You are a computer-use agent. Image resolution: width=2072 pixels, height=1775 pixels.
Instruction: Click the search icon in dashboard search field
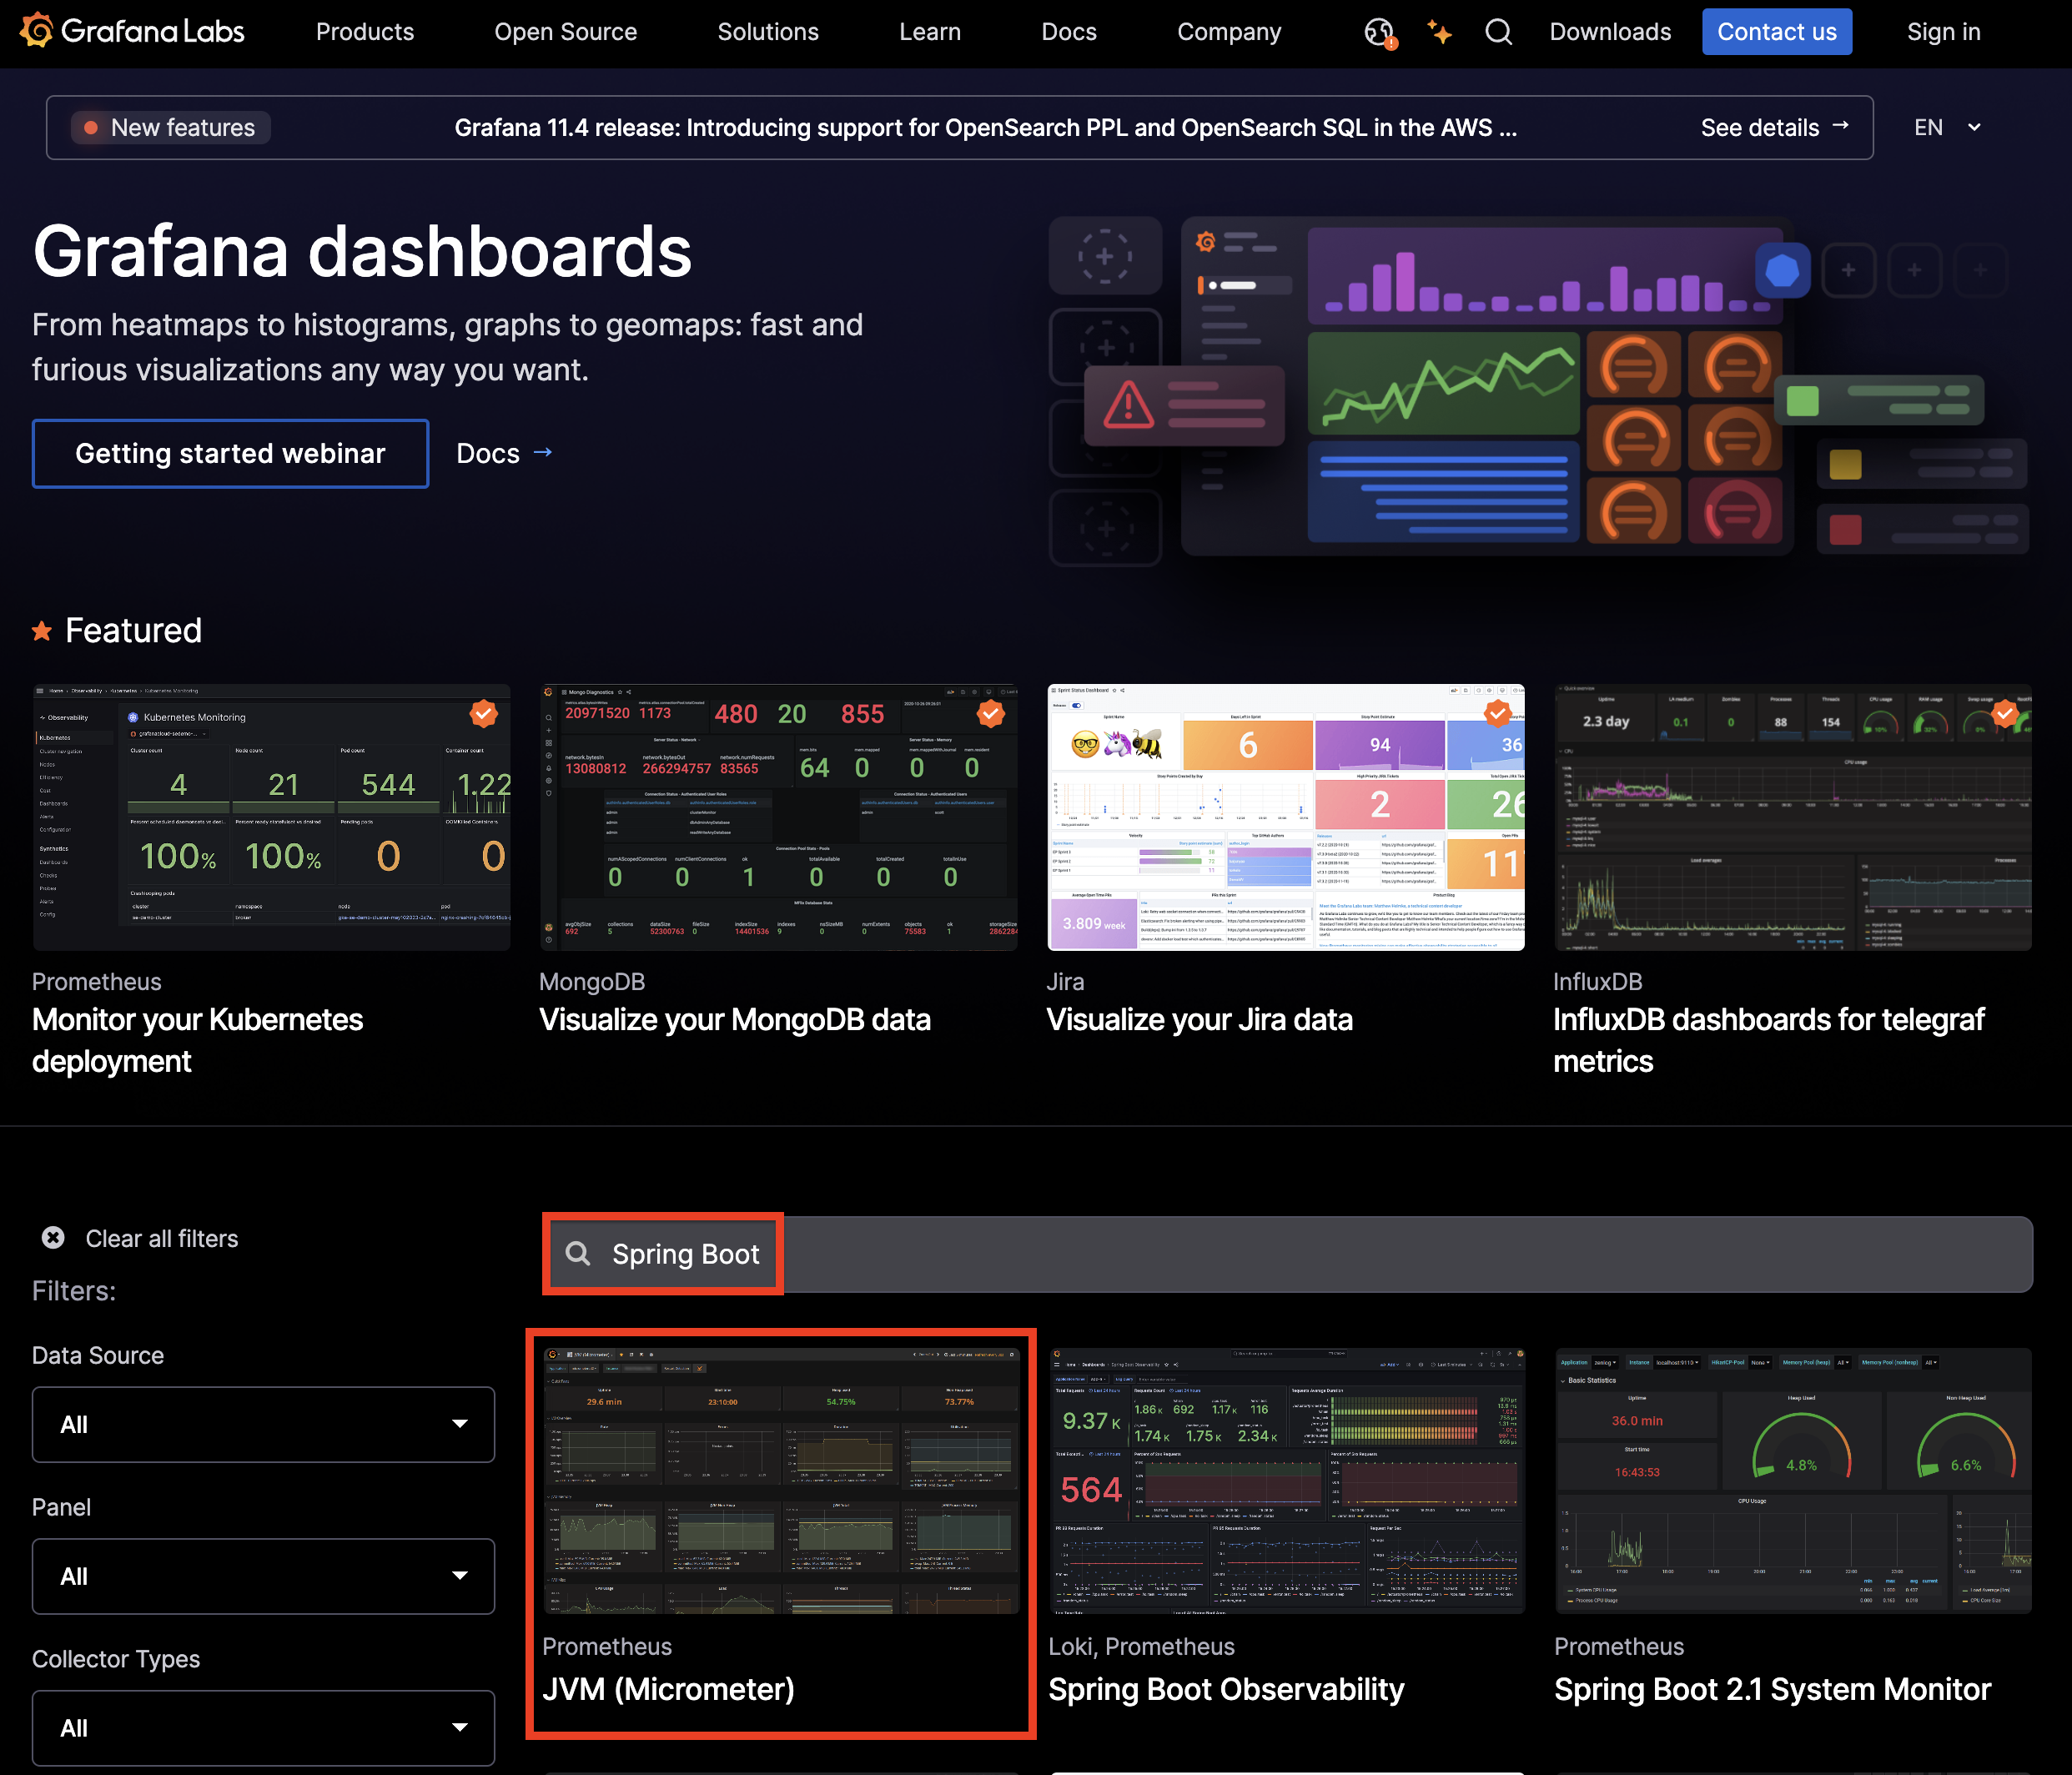[x=578, y=1253]
